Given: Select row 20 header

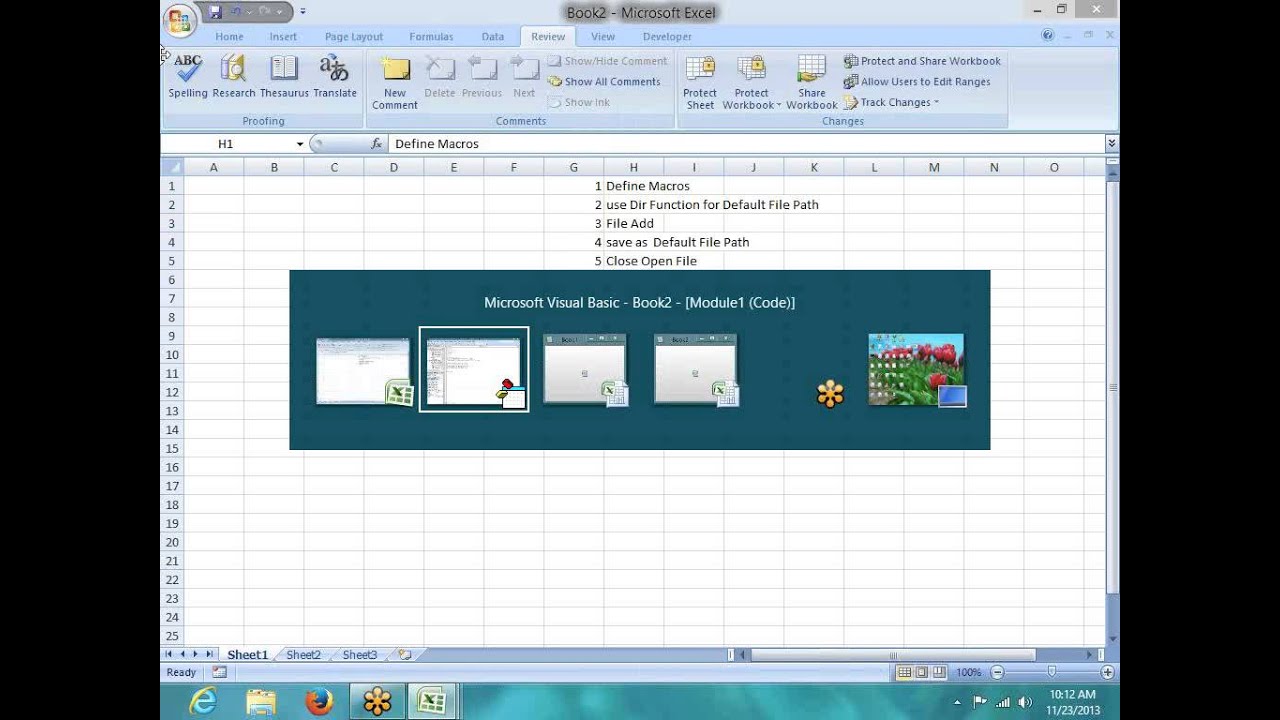Looking at the screenshot, I should [172, 542].
